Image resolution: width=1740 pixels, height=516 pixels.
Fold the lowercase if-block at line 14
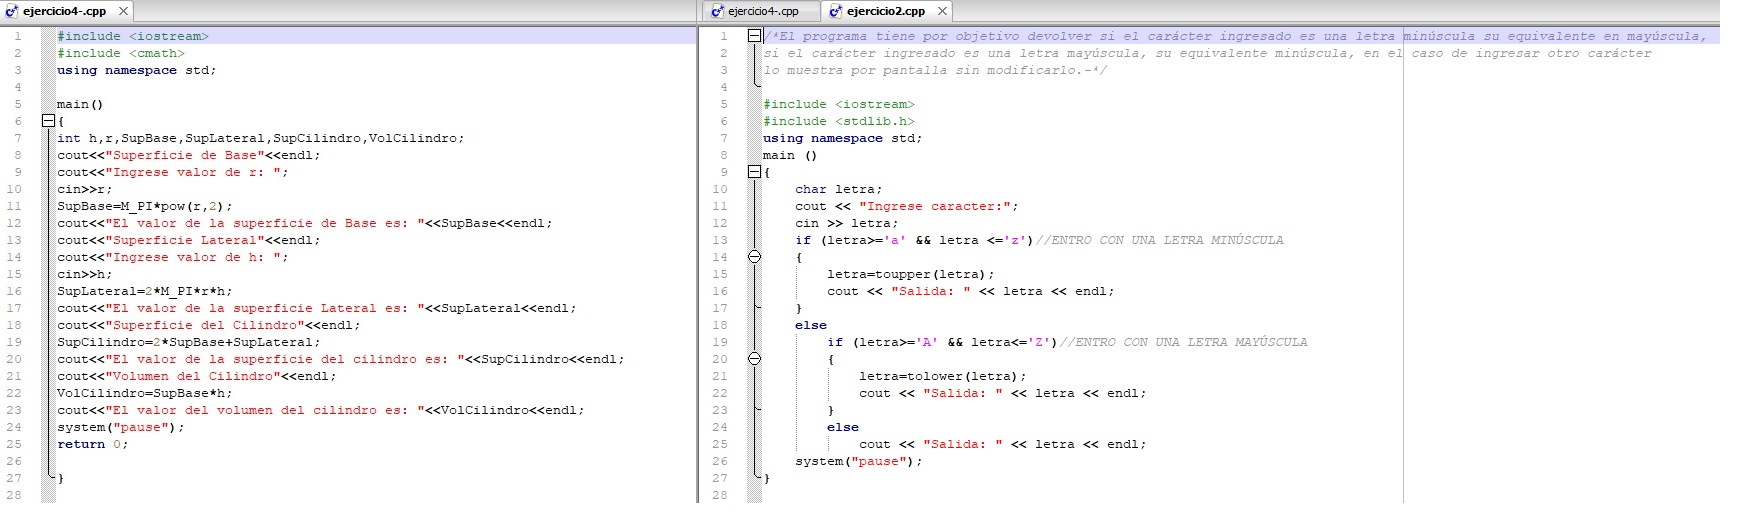click(754, 257)
